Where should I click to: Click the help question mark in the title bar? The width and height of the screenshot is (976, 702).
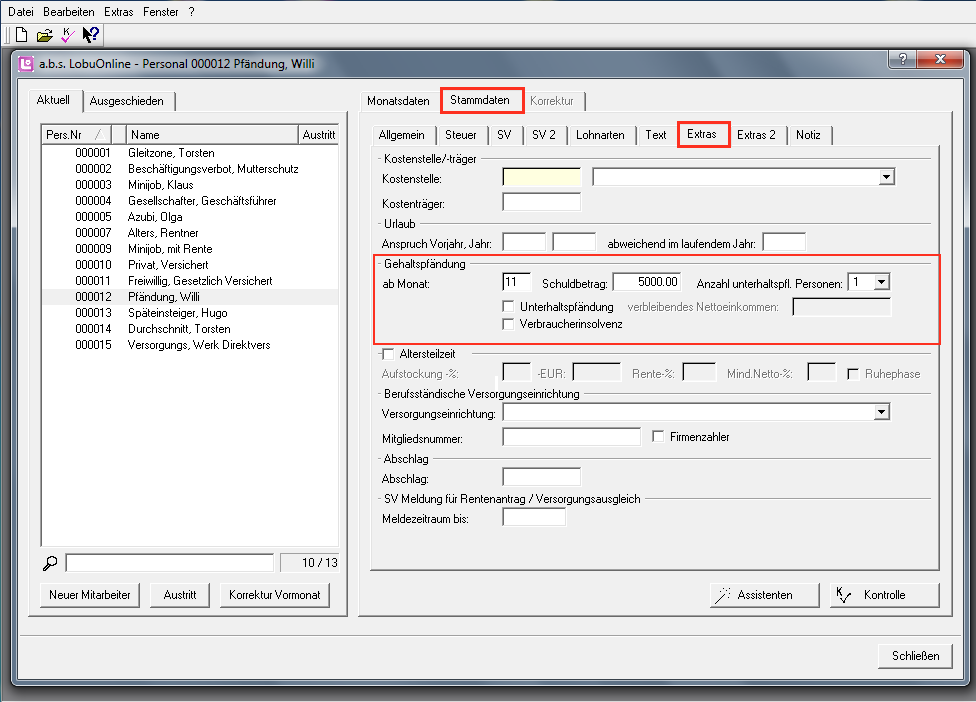(902, 60)
